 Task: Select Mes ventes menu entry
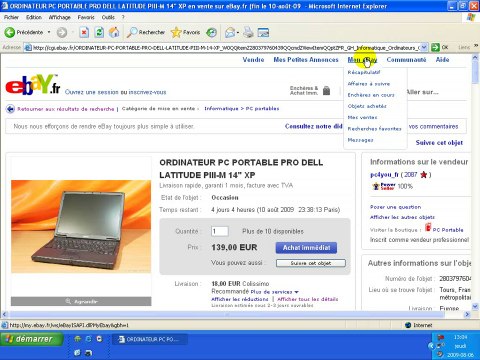(x=362, y=117)
